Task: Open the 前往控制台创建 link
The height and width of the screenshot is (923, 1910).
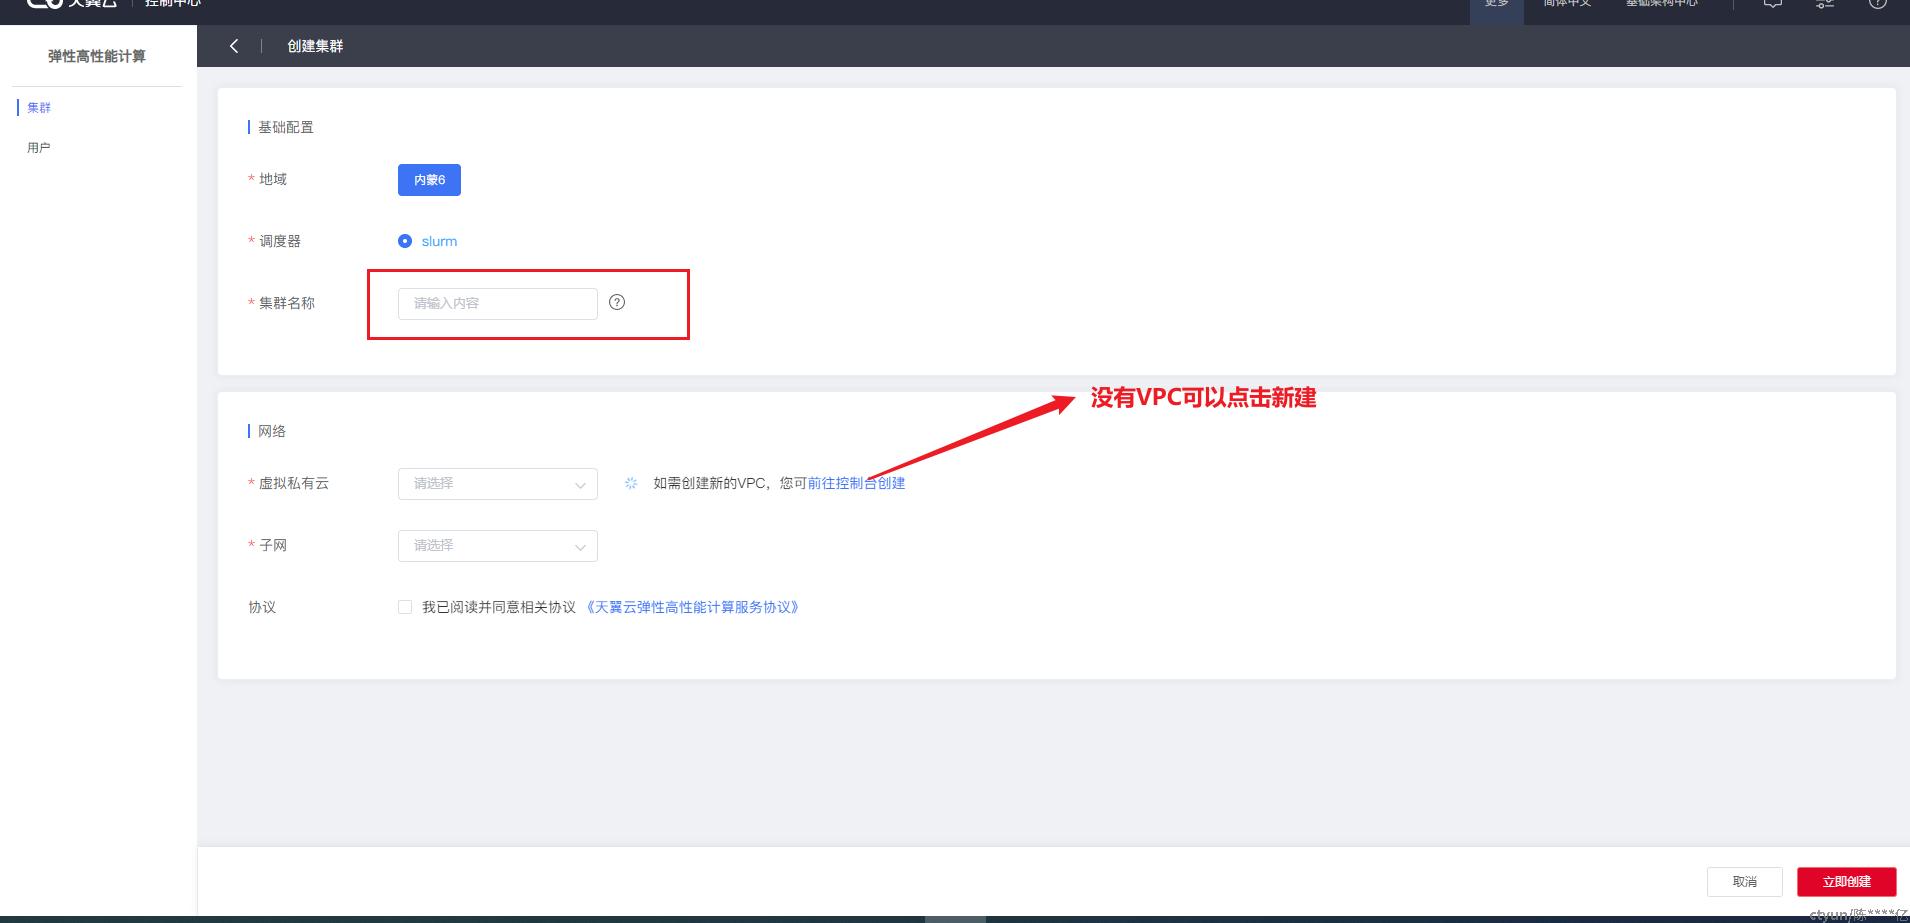Action: (856, 483)
